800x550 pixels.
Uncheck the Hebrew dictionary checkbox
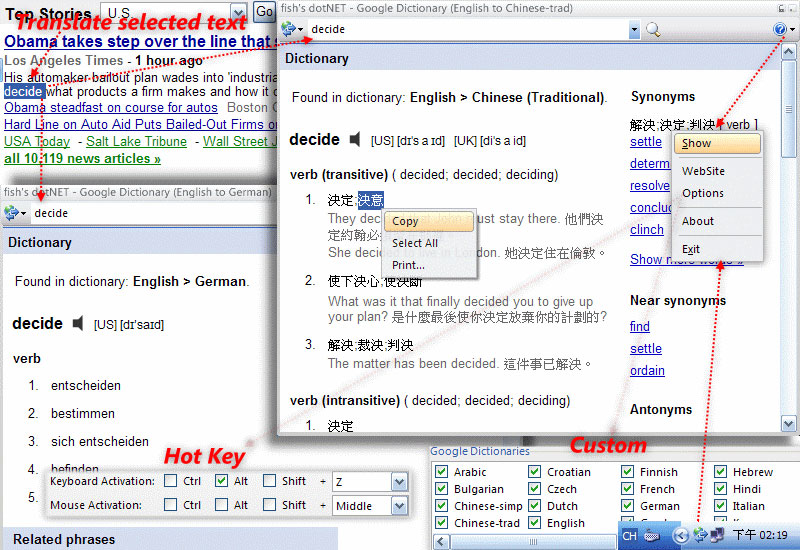point(720,471)
